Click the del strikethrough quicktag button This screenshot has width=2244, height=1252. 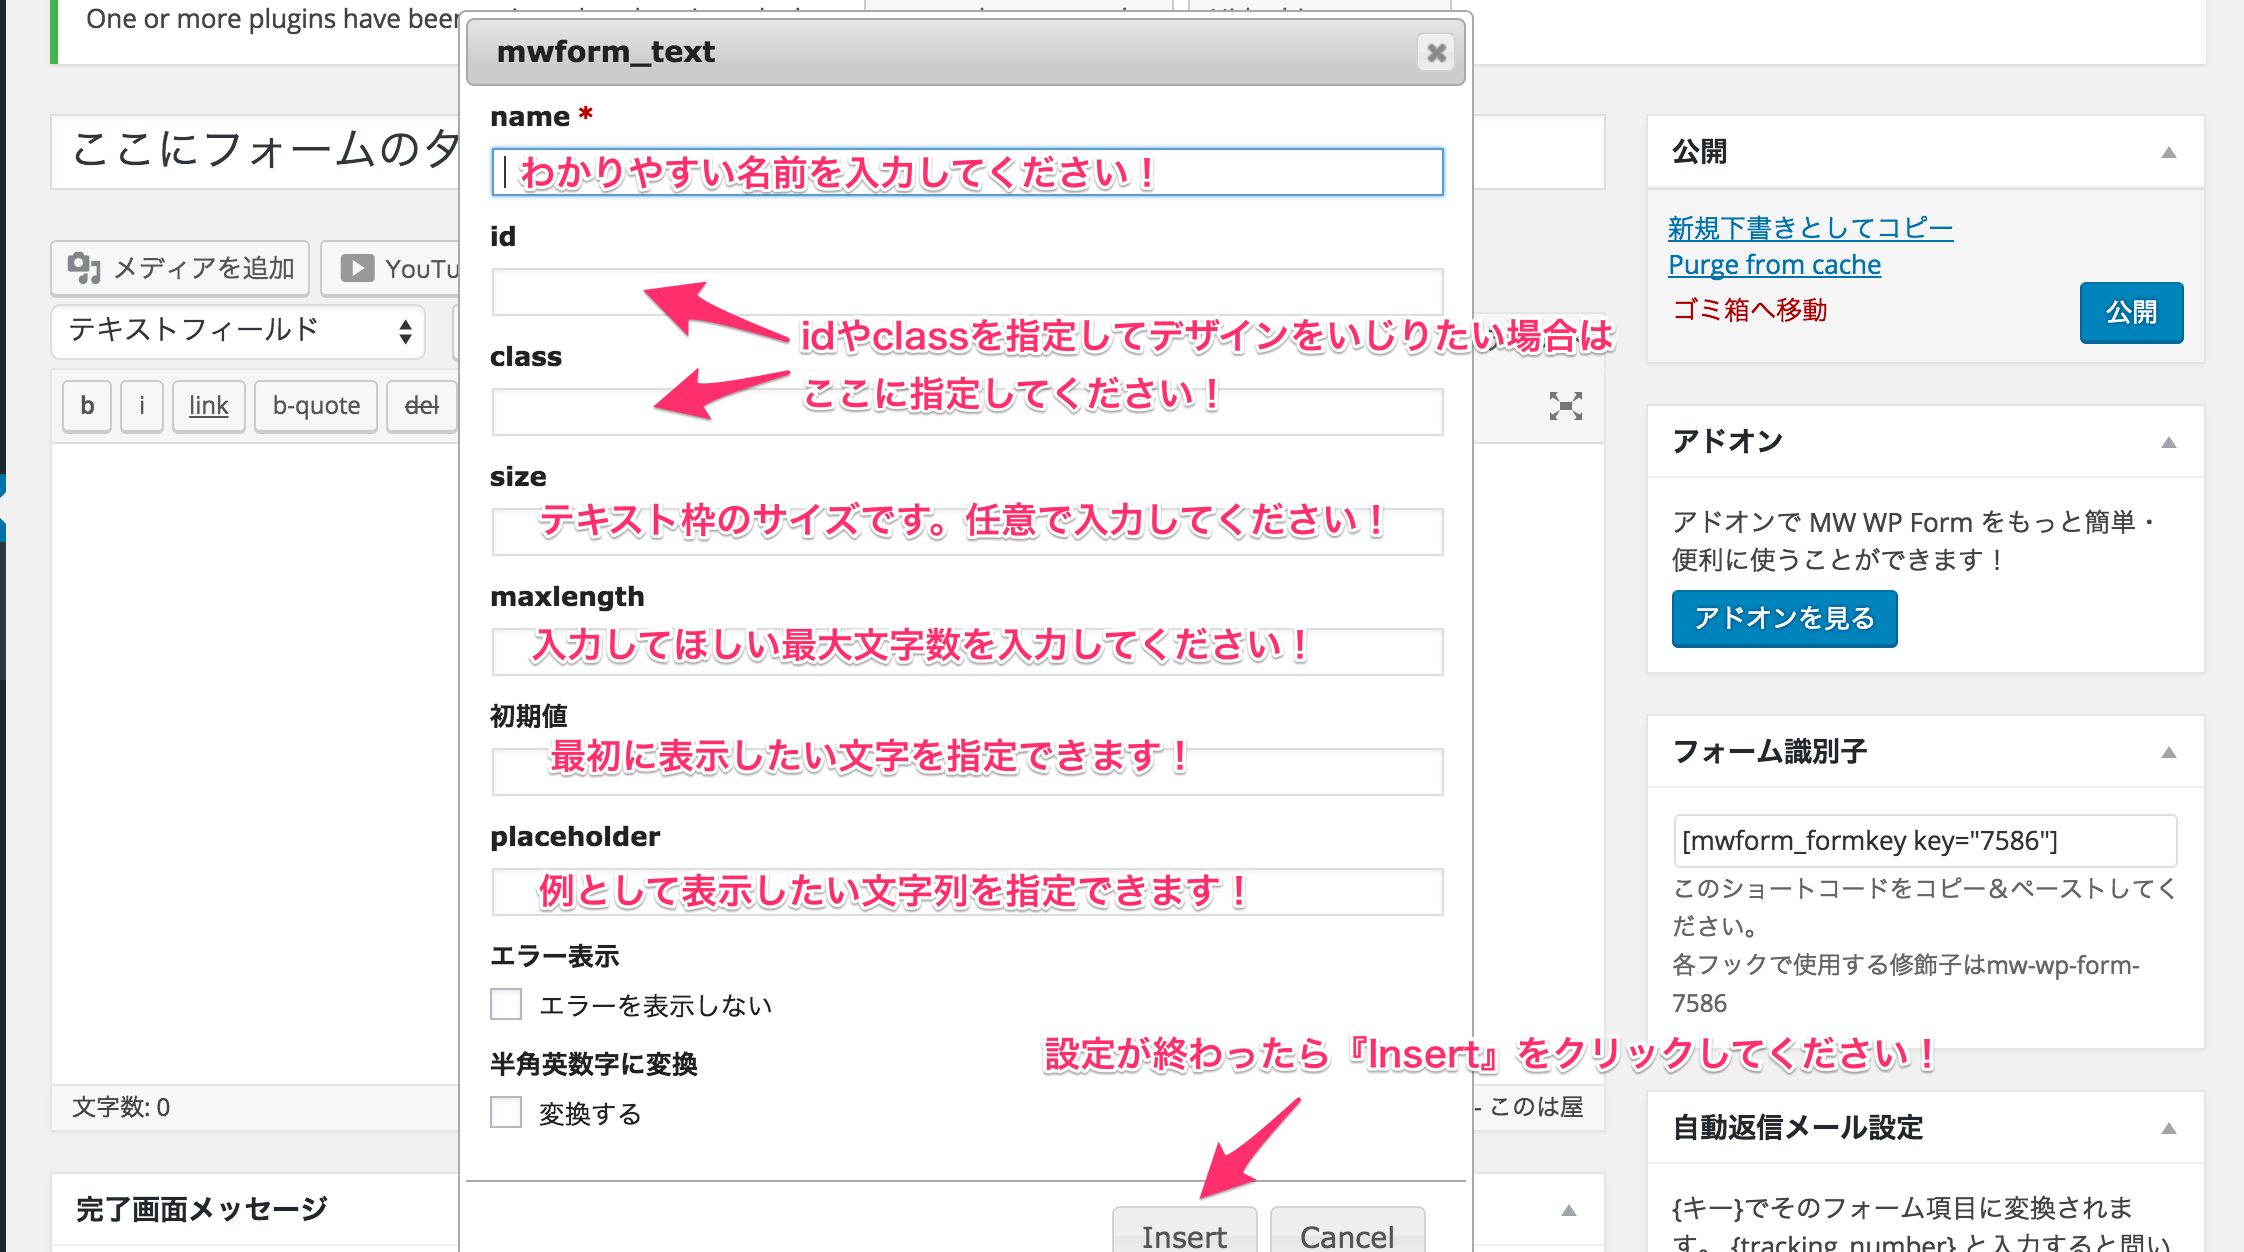(x=421, y=406)
